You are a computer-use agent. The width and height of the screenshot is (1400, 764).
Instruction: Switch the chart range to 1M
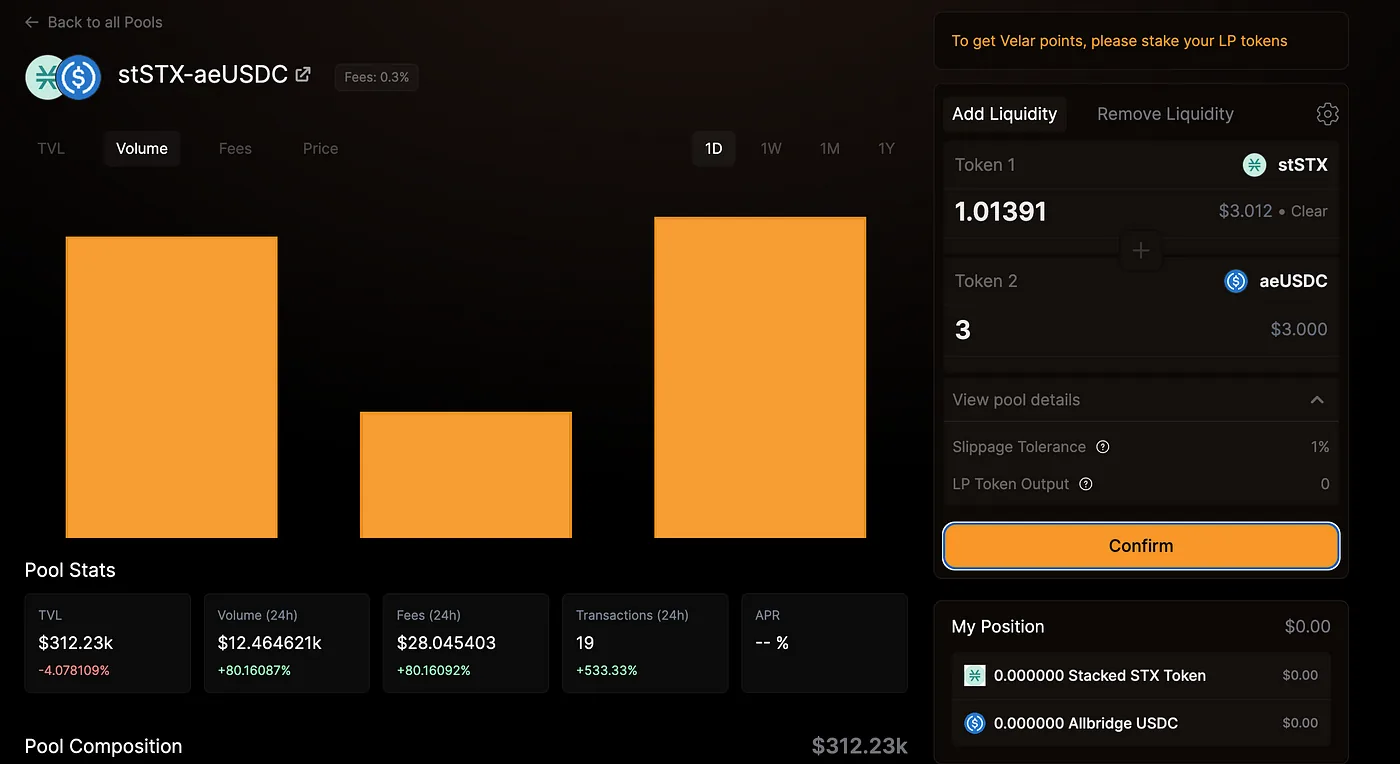click(829, 149)
